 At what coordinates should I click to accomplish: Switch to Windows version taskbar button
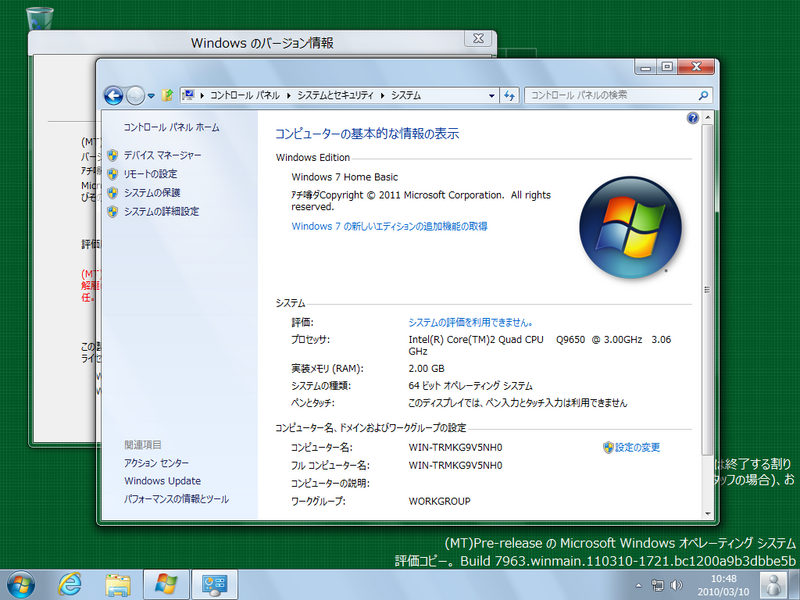coord(166,585)
